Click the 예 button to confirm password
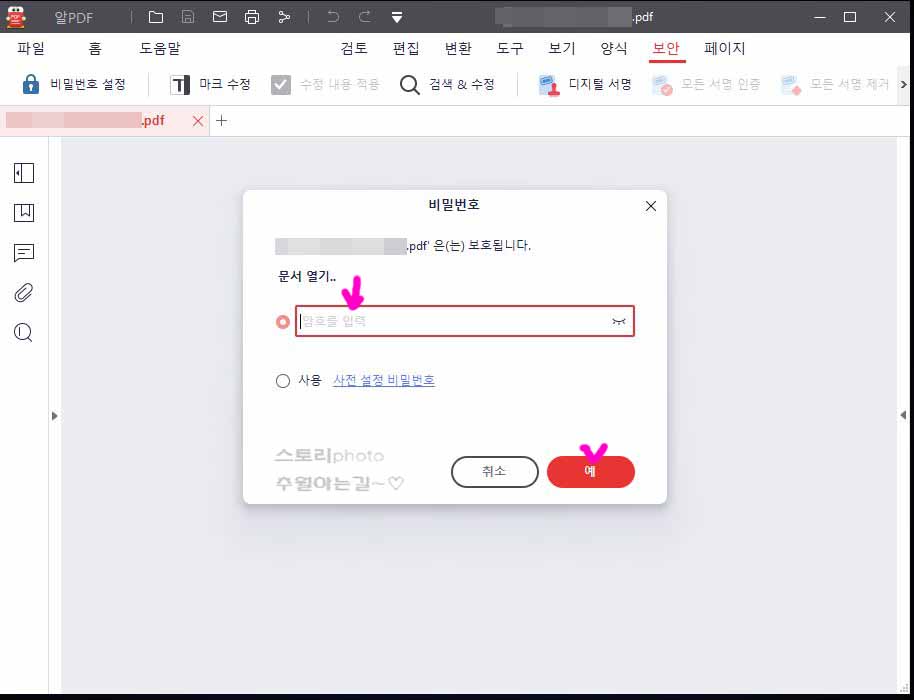The image size is (914, 700). pyautogui.click(x=590, y=471)
